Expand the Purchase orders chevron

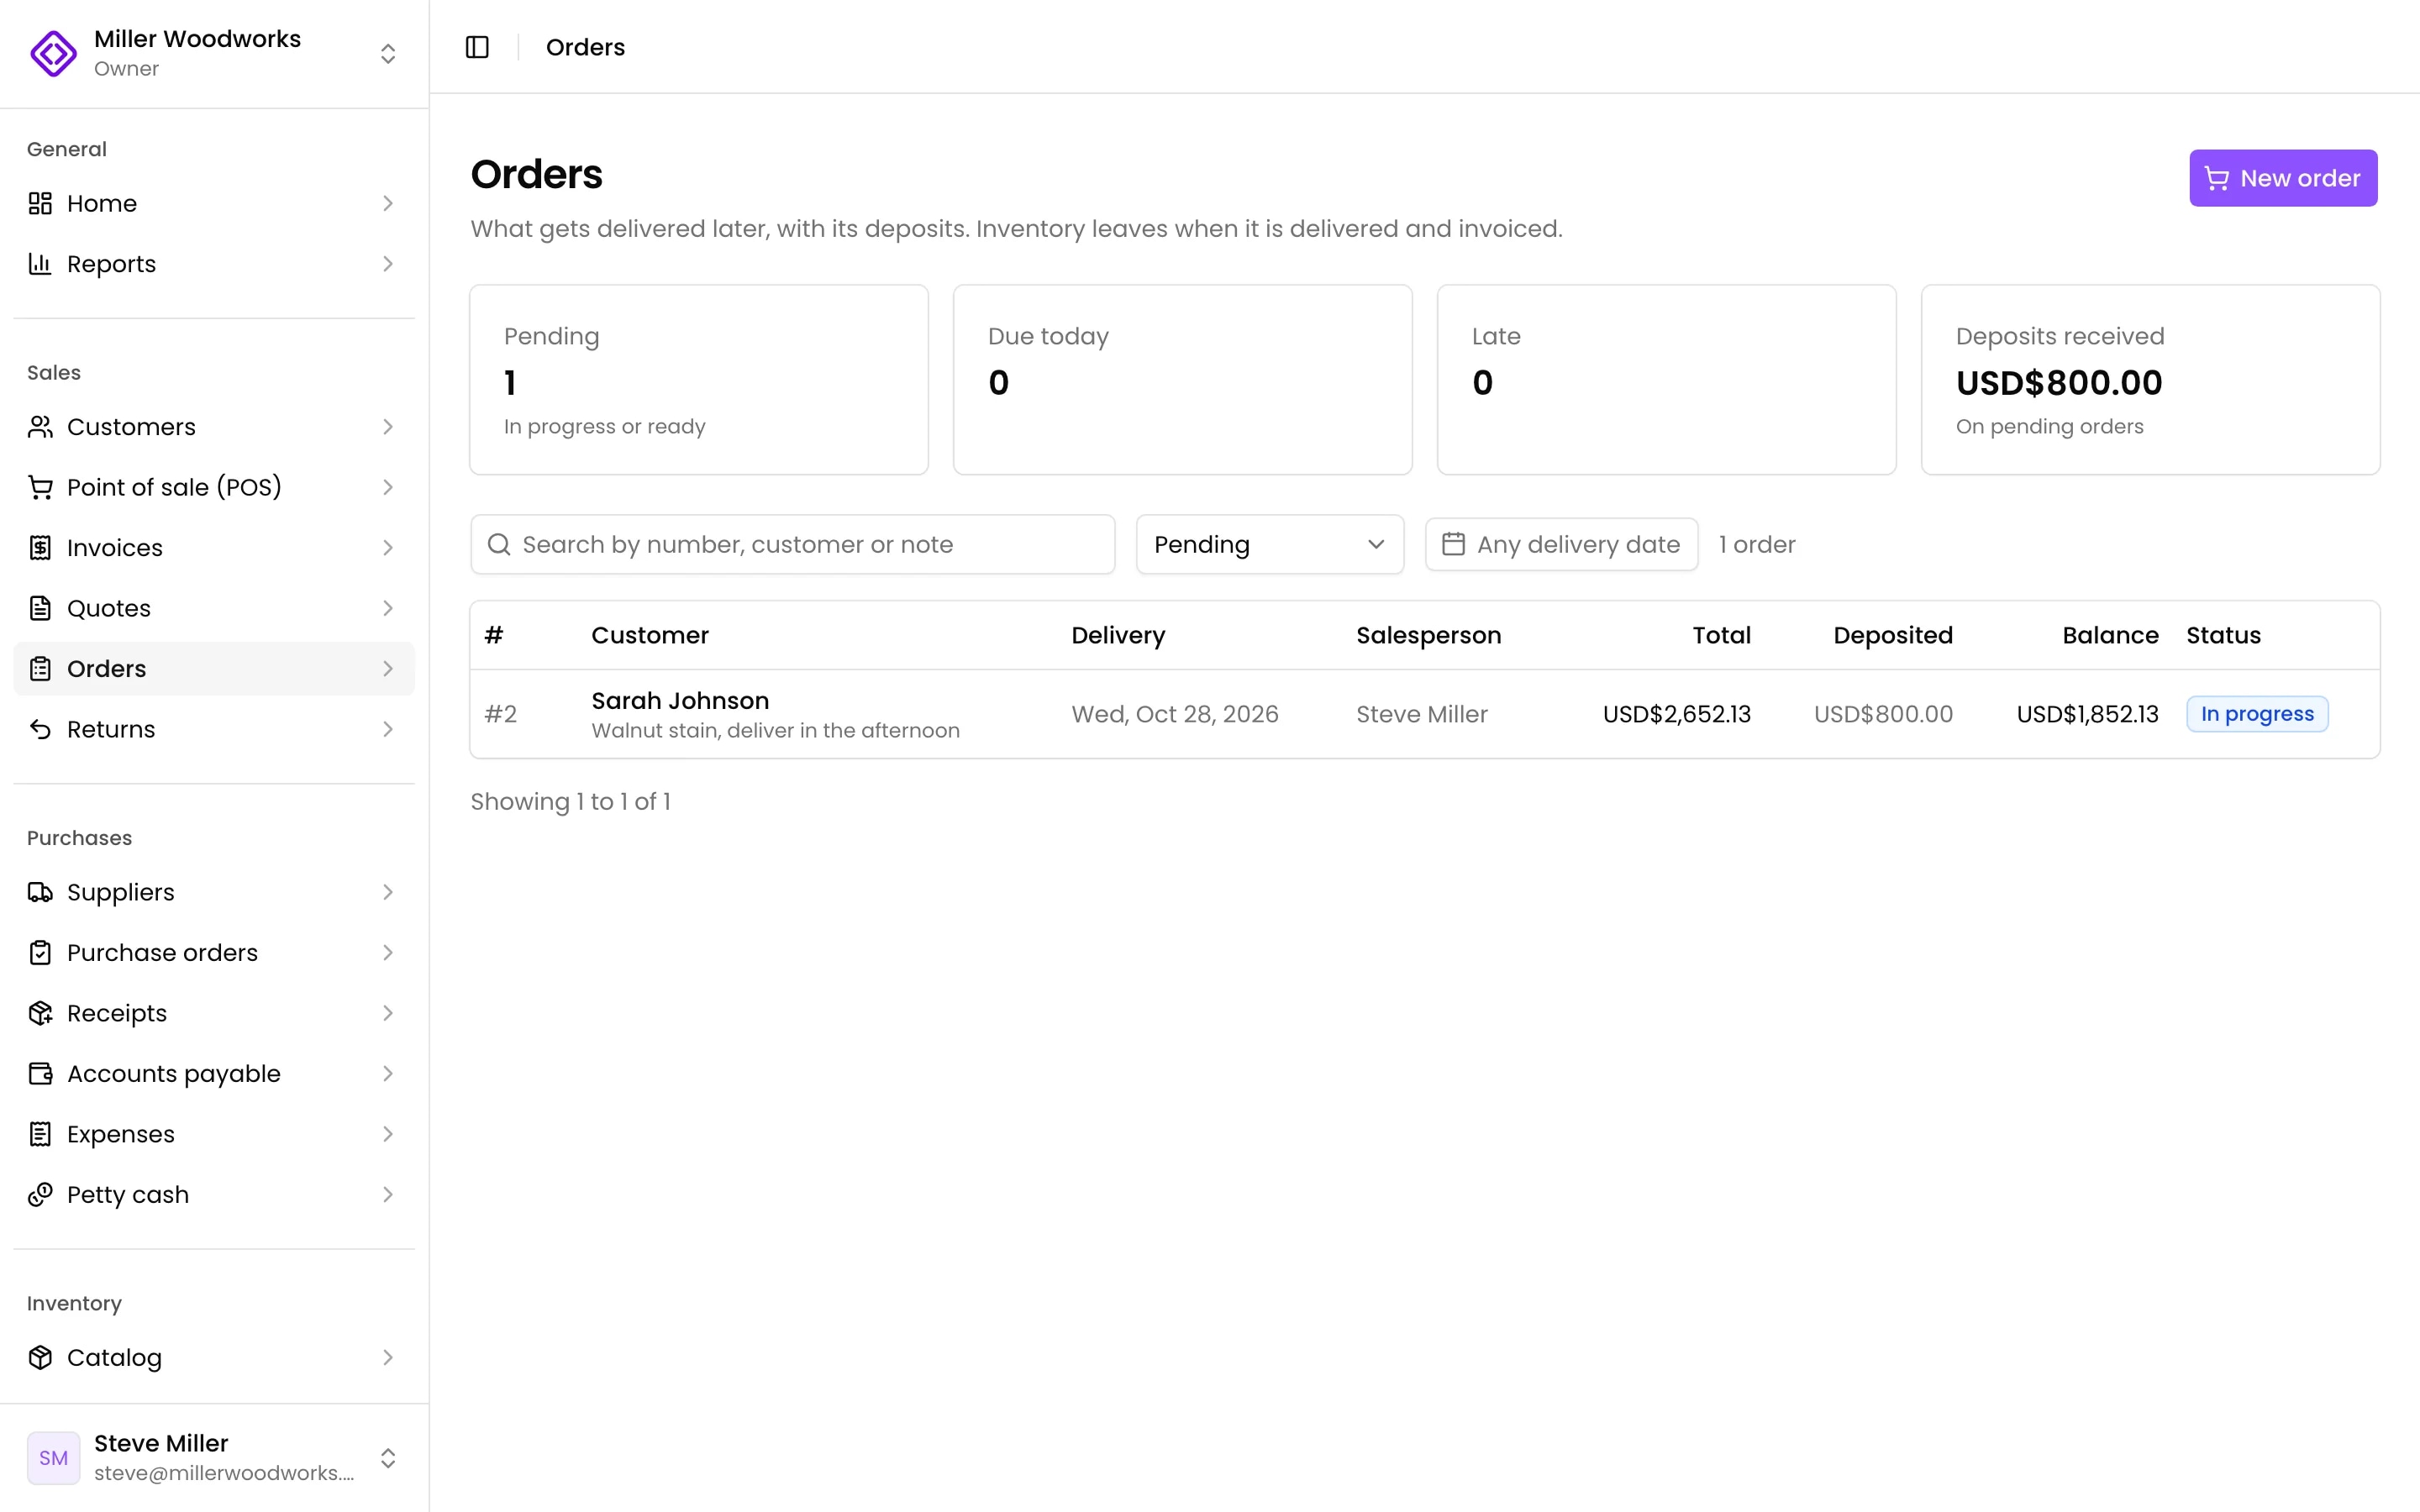pos(388,953)
